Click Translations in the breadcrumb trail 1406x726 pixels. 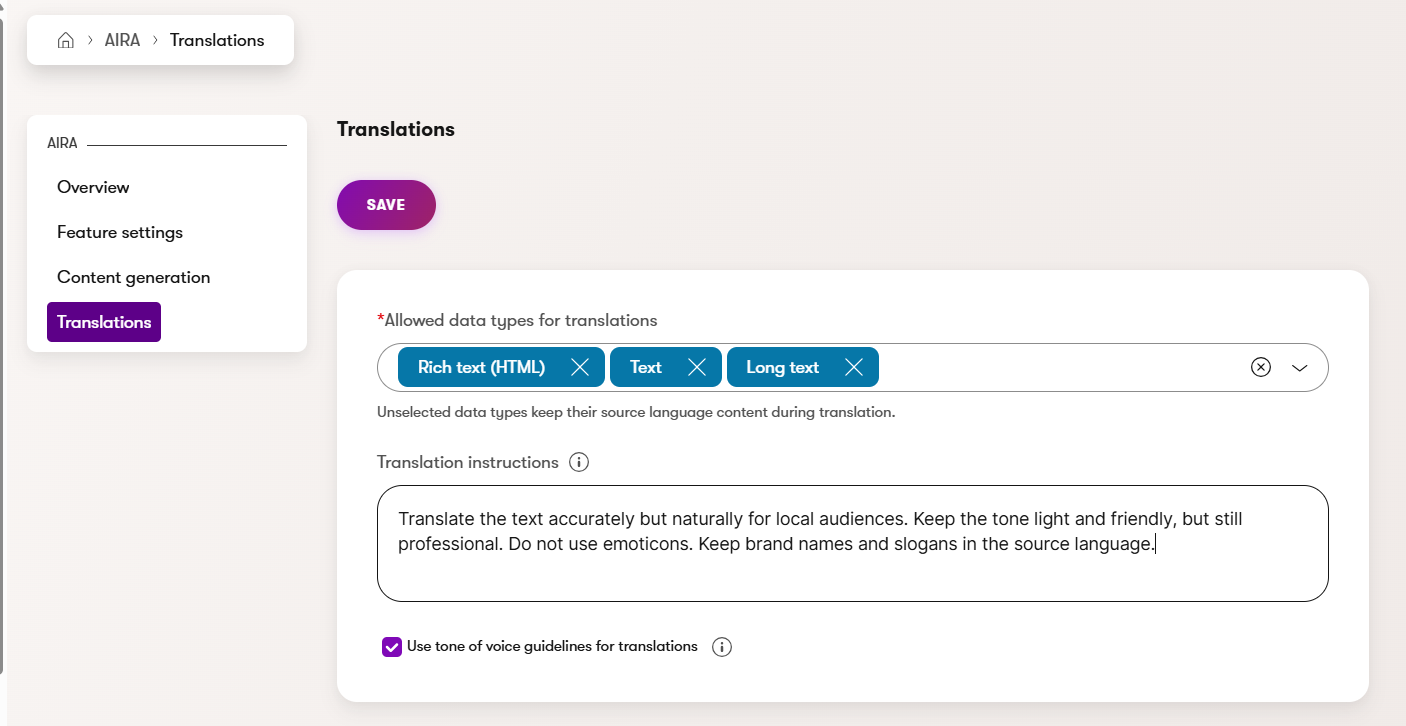[x=217, y=39]
